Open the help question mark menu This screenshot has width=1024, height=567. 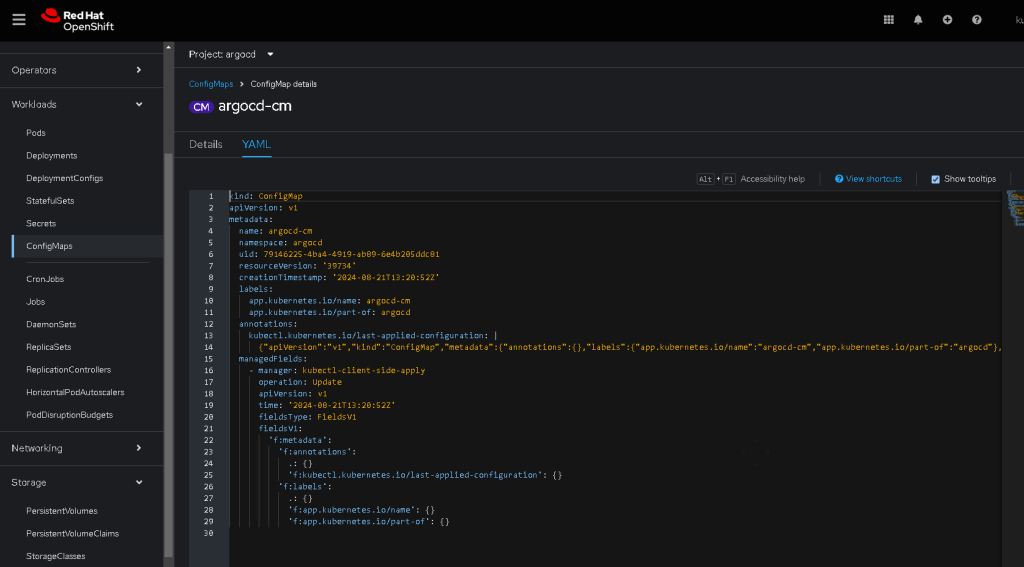pos(977,20)
